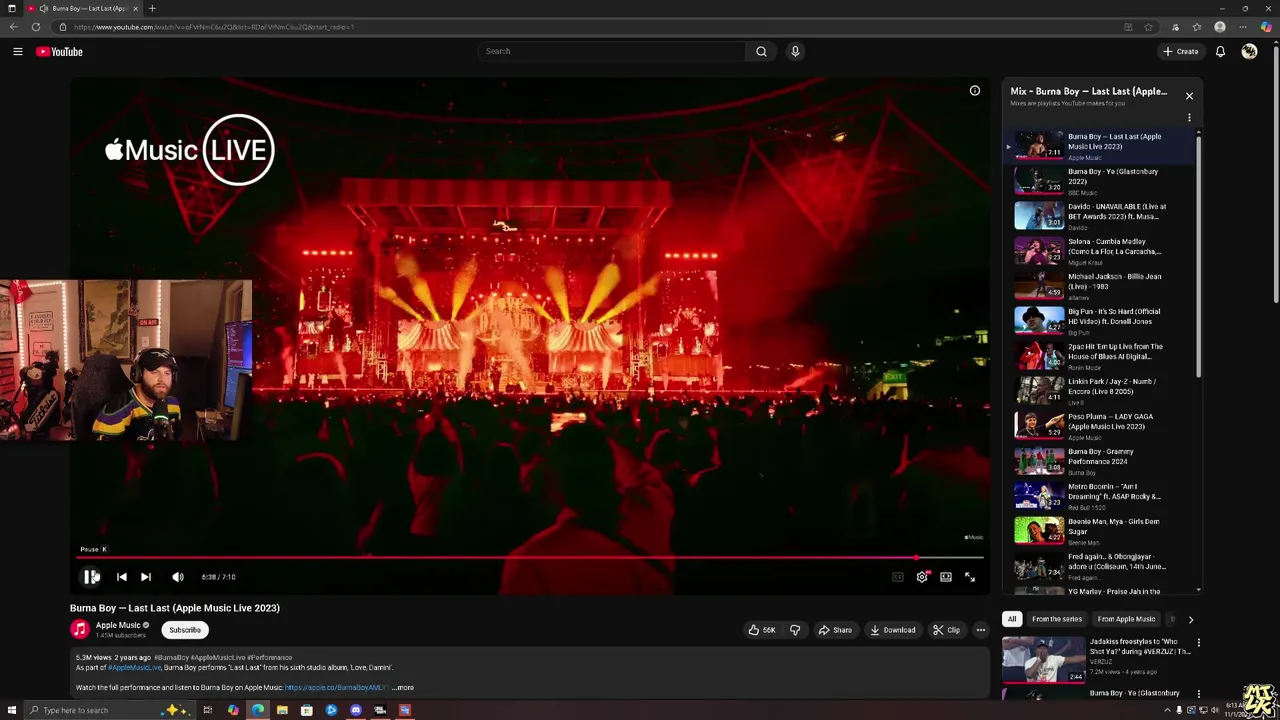Toggle subtitles with the CC button
This screenshot has height=720, width=1280.
coord(897,577)
